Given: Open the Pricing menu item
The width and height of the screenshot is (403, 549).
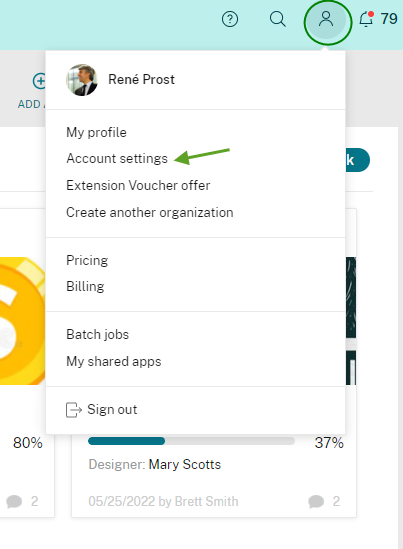Looking at the screenshot, I should (x=87, y=260).
